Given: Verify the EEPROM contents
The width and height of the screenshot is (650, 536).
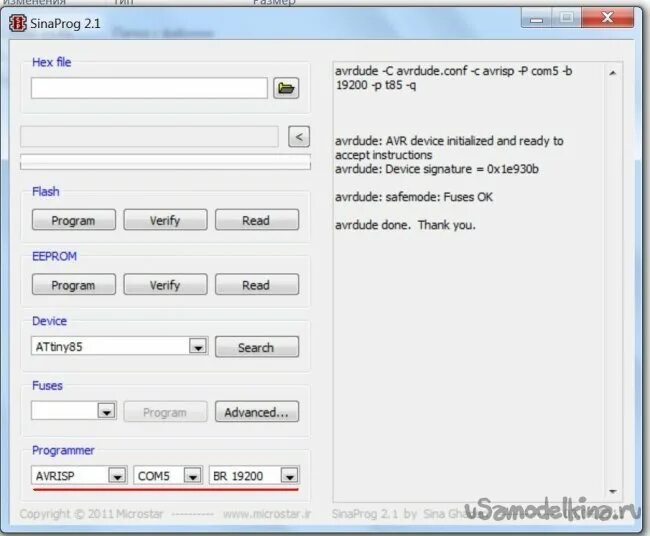Looking at the screenshot, I should (x=165, y=284).
